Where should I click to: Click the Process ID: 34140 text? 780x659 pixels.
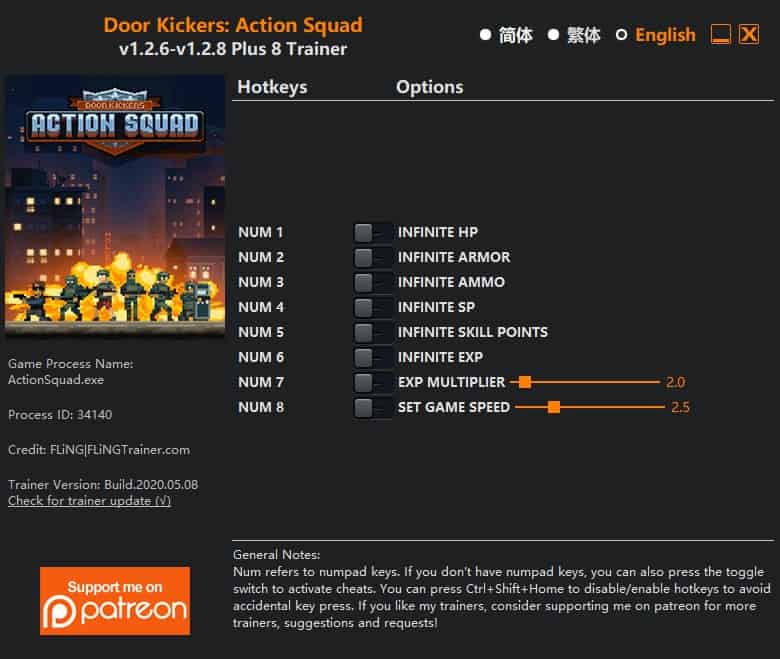pos(60,415)
